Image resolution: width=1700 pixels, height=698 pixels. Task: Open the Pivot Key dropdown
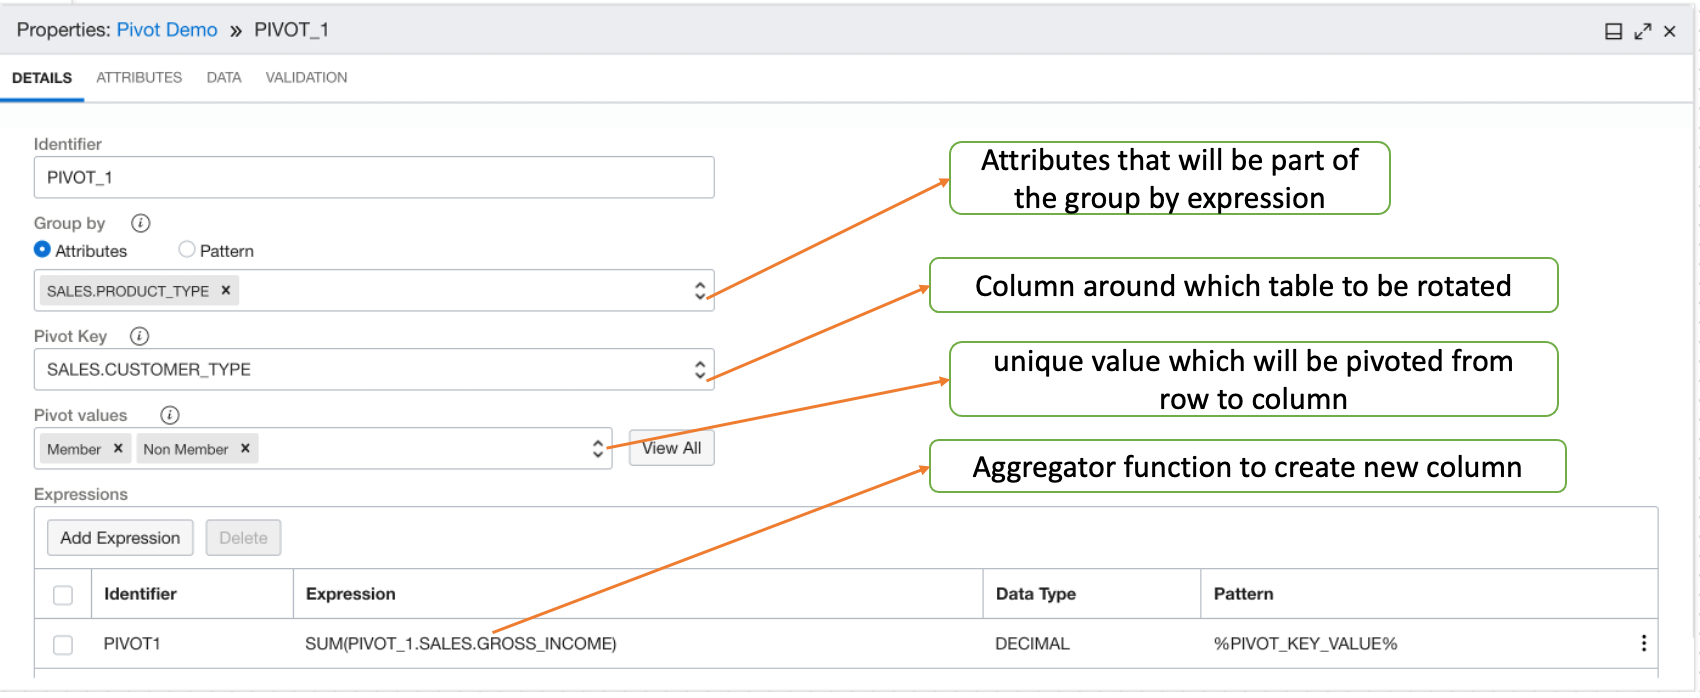click(x=699, y=369)
